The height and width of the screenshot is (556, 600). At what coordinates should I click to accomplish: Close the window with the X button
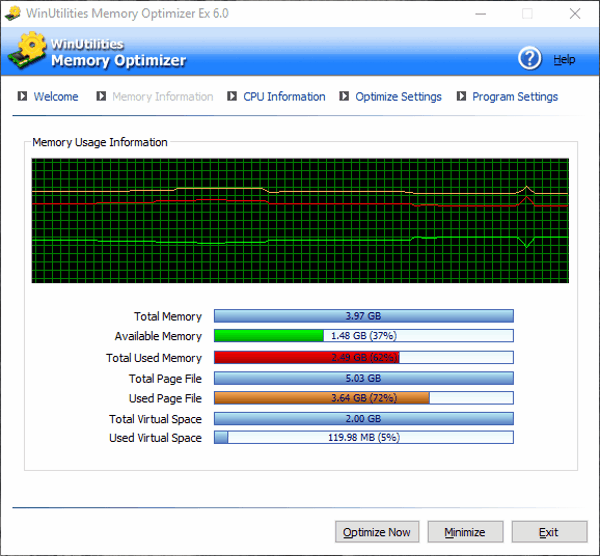[575, 14]
